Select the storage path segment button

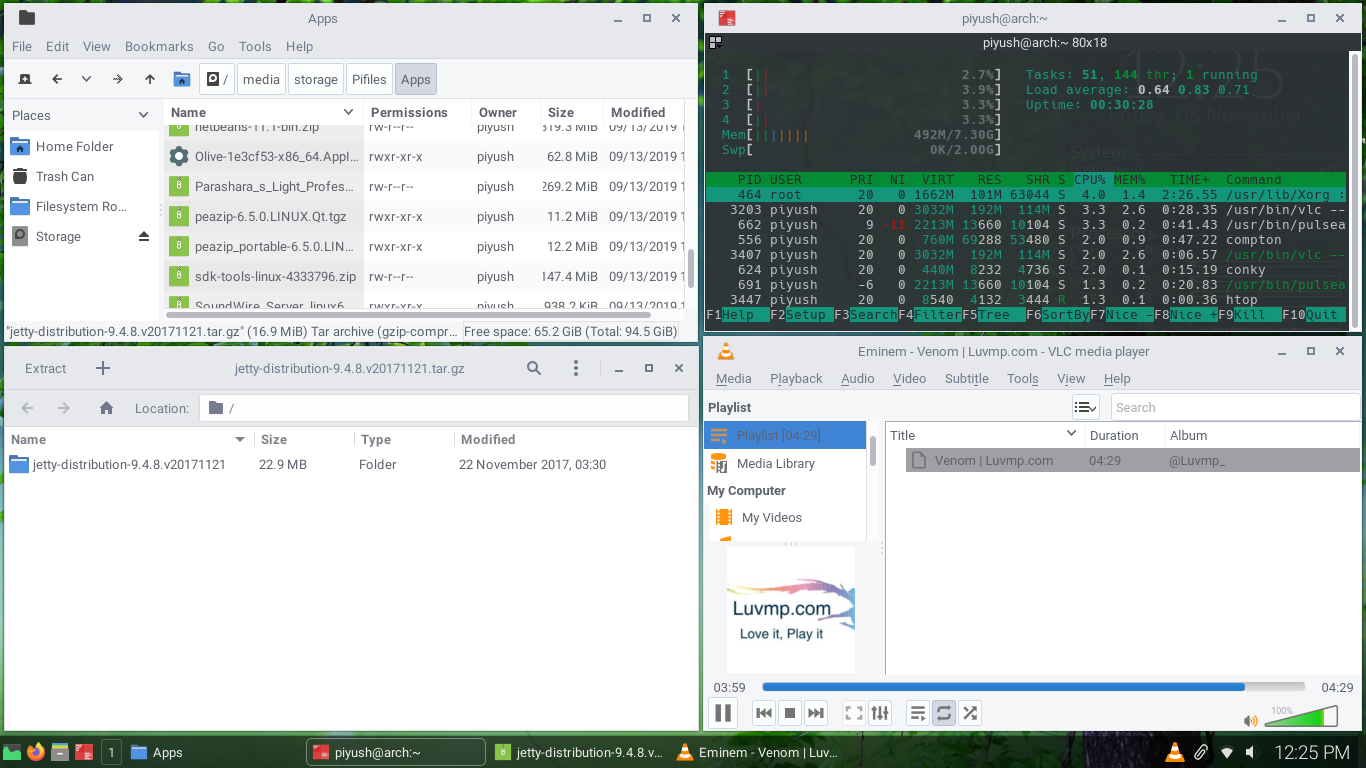click(x=315, y=79)
